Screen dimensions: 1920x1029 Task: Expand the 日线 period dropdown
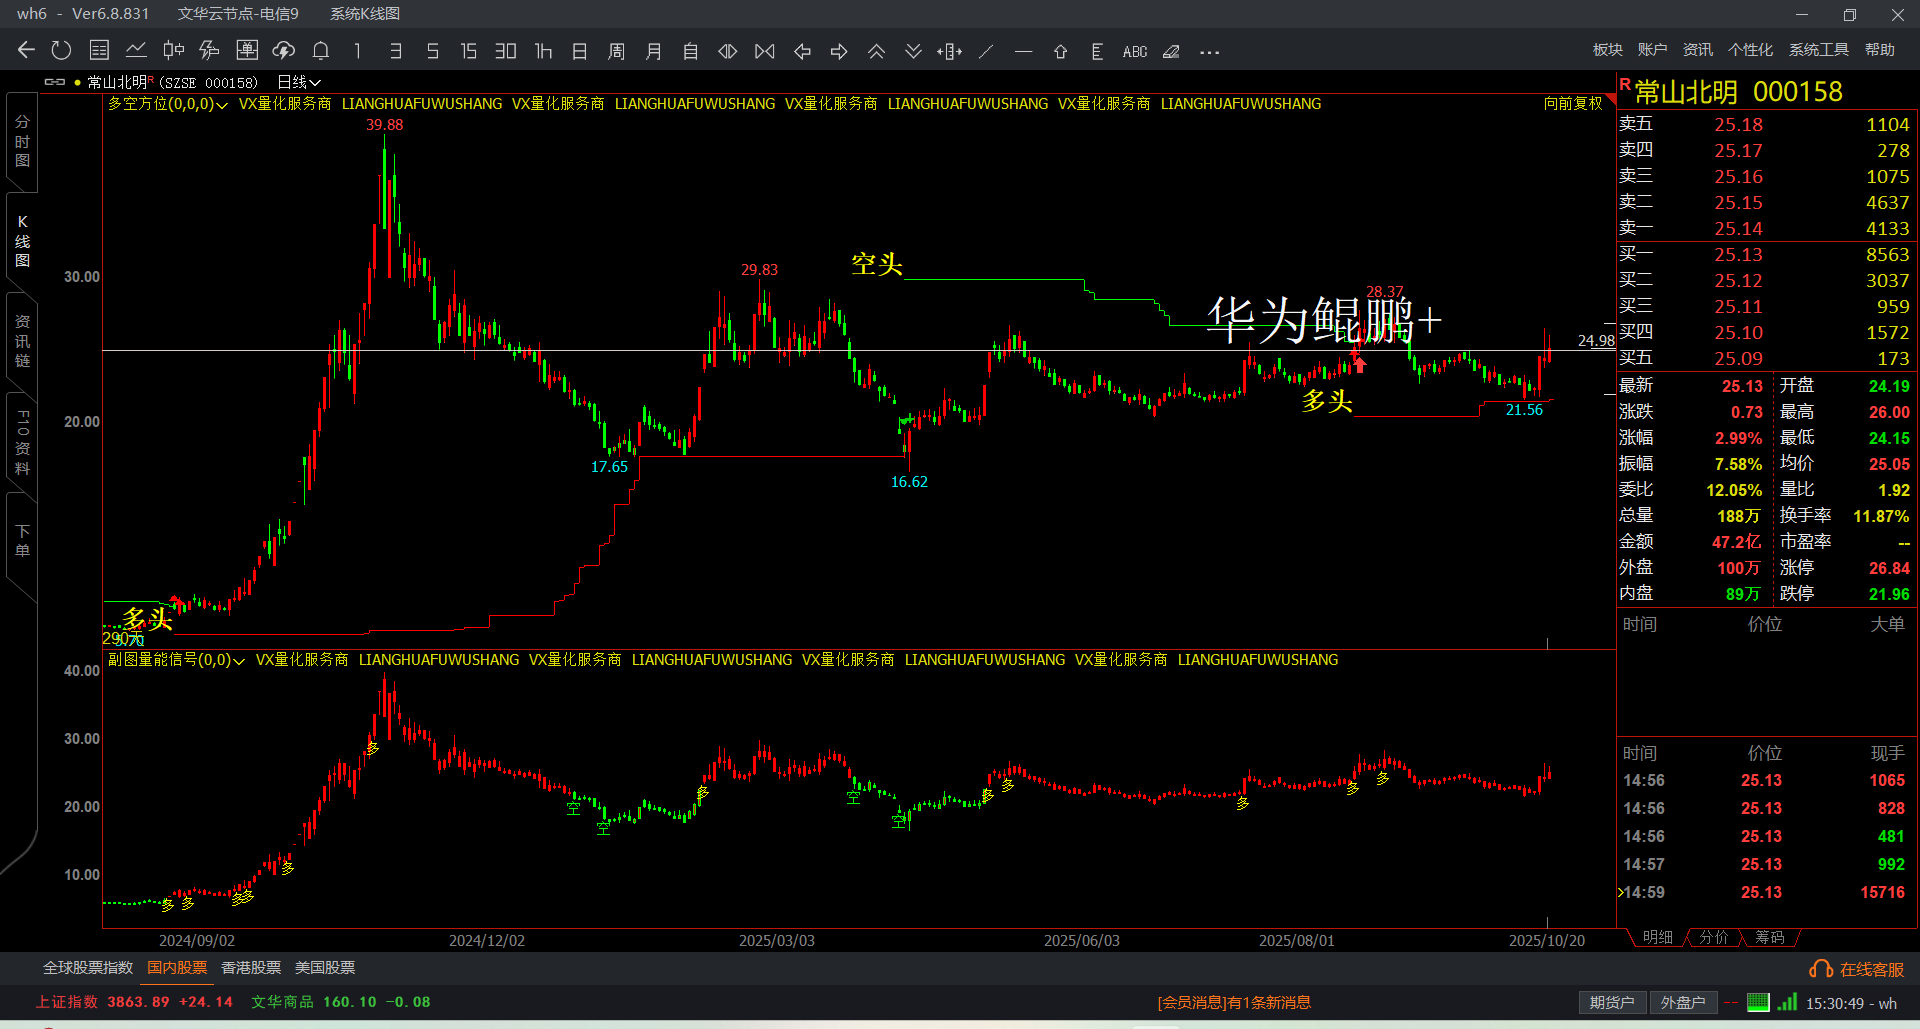point(299,82)
